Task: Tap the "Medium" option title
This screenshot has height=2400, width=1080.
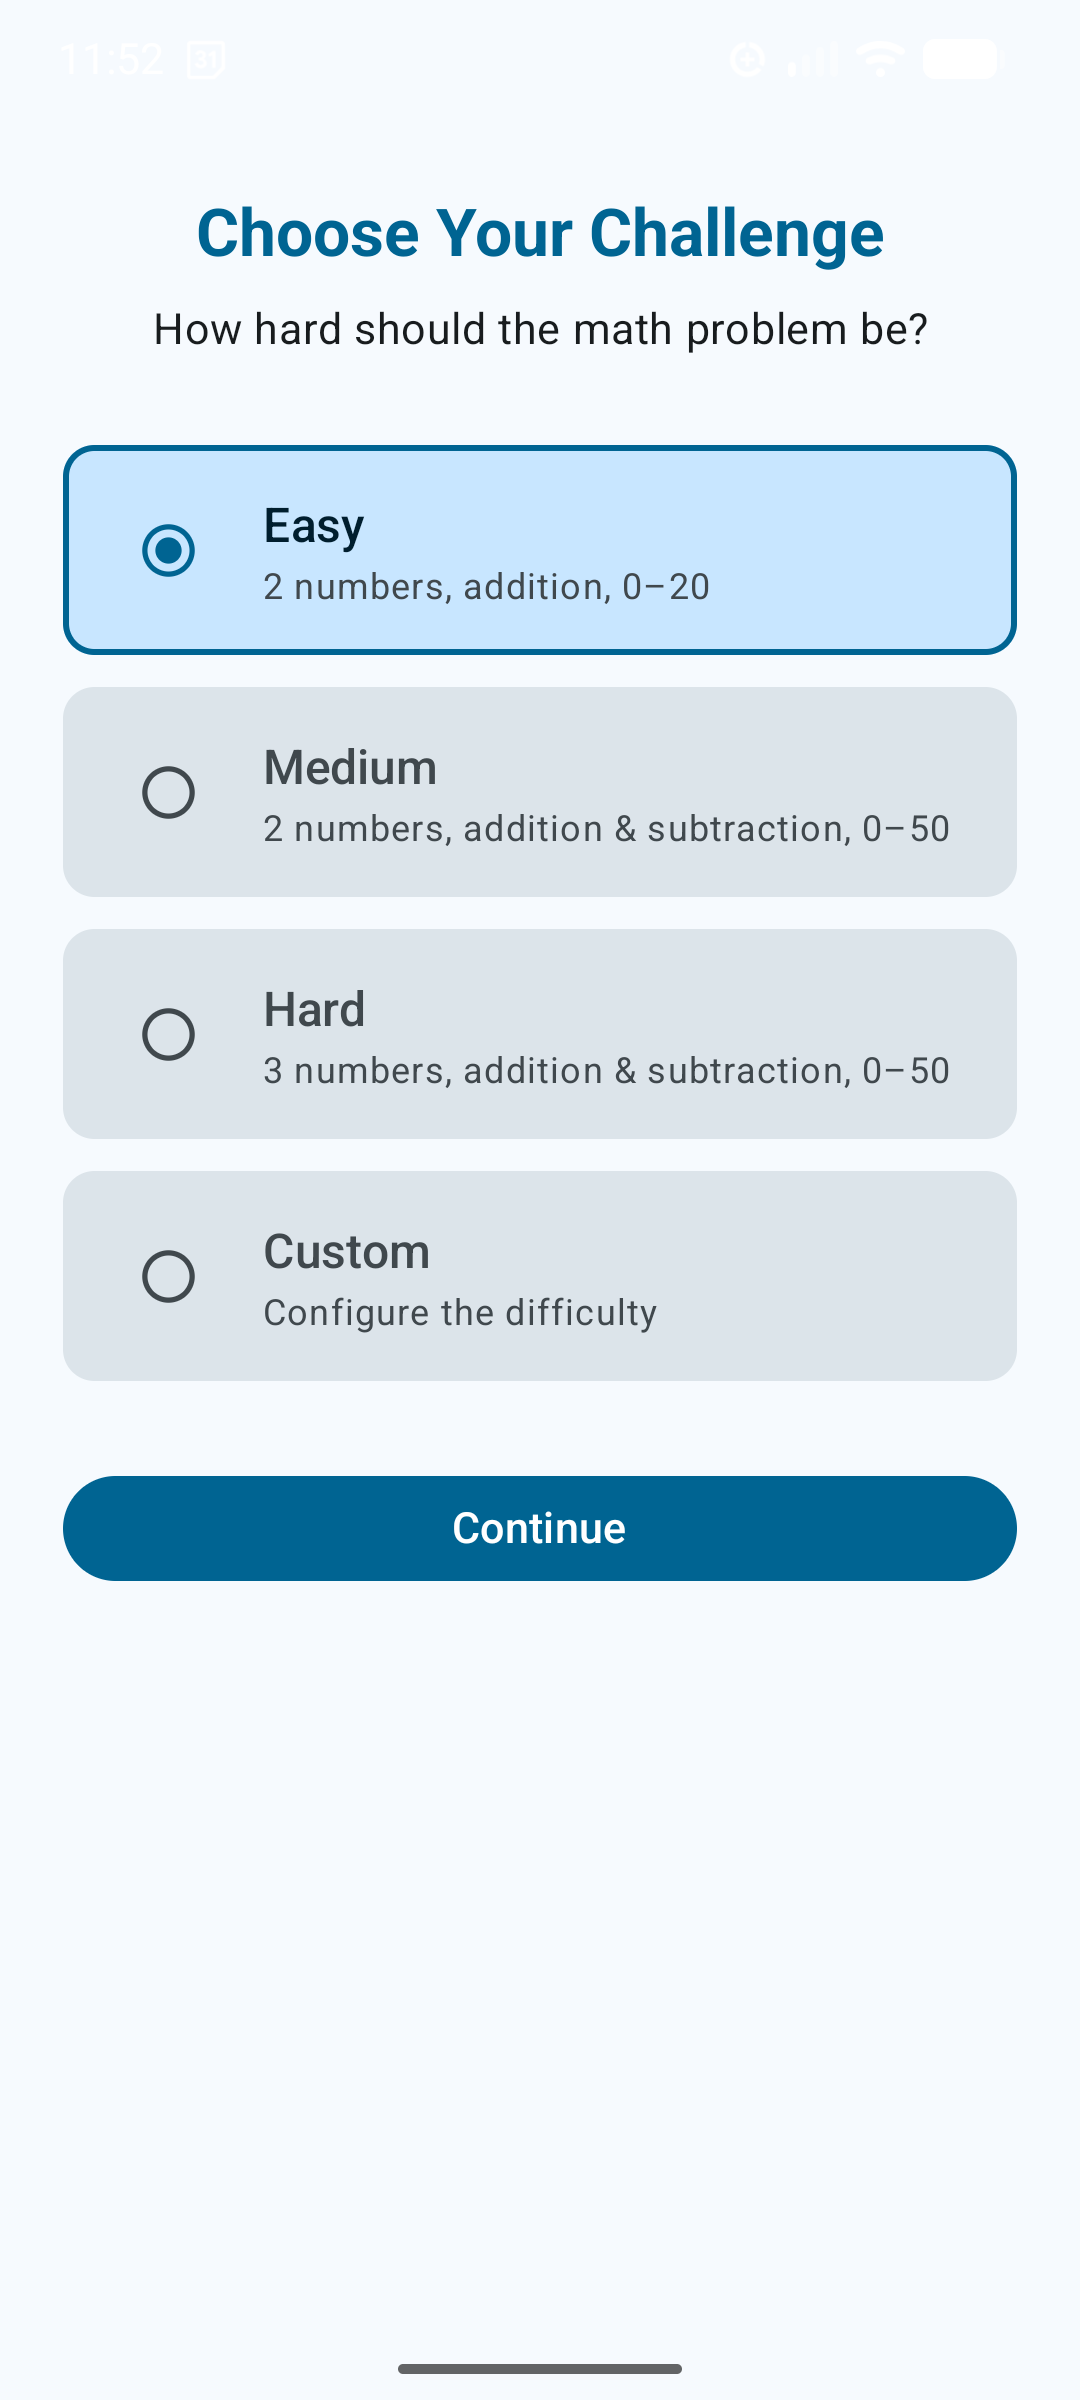Action: pyautogui.click(x=350, y=768)
